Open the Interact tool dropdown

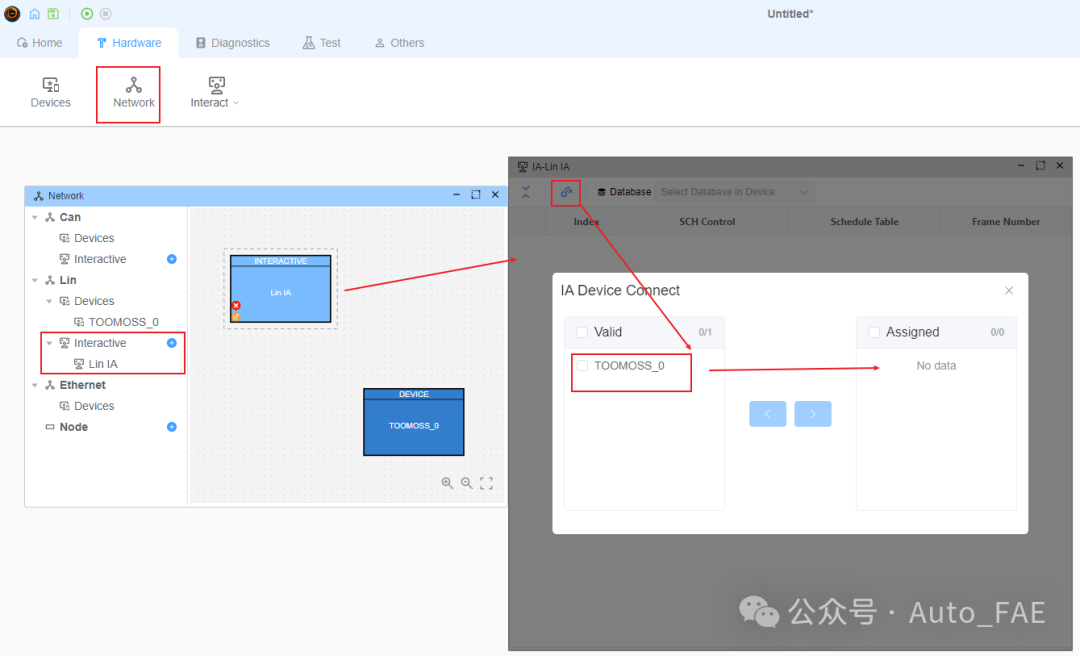[214, 93]
